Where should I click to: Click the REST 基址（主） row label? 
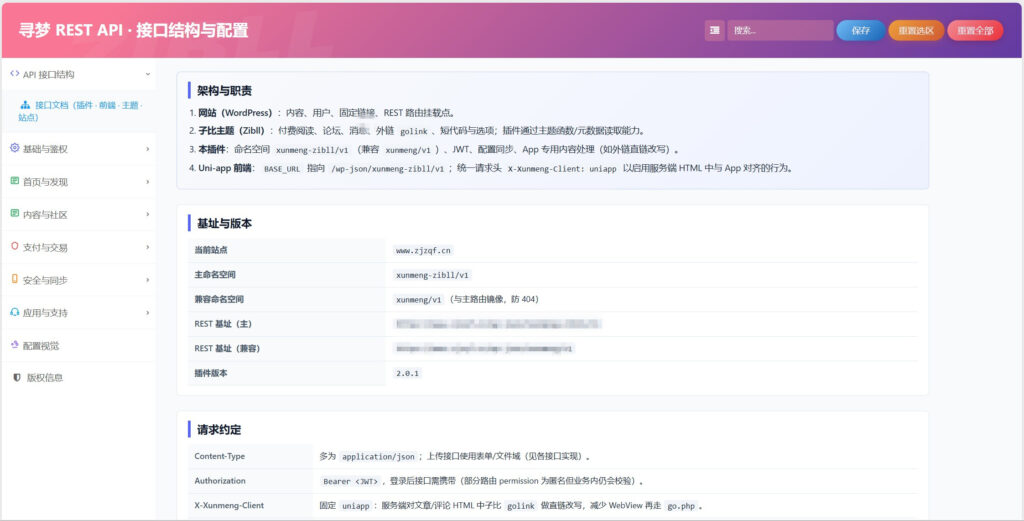[x=223, y=324]
